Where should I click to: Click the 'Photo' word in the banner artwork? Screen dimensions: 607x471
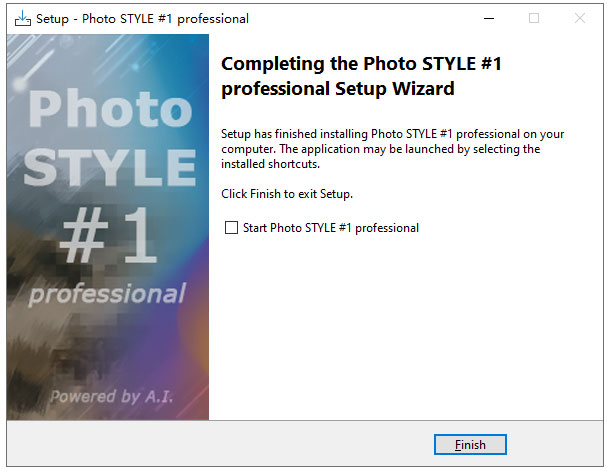(110, 108)
